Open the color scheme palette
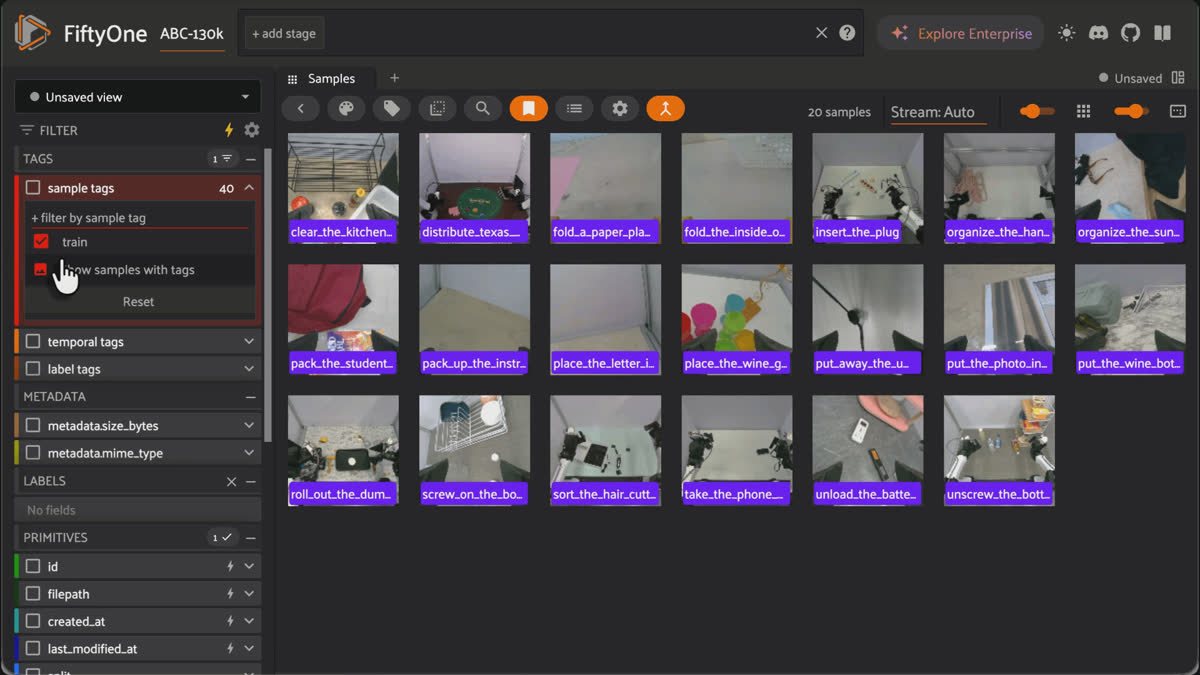The height and width of the screenshot is (675, 1200). pos(346,109)
